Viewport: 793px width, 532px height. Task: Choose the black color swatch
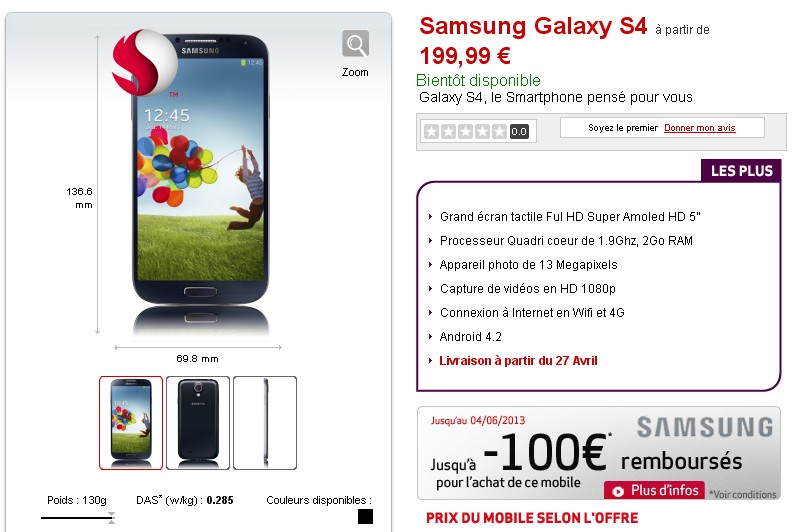pos(365,516)
